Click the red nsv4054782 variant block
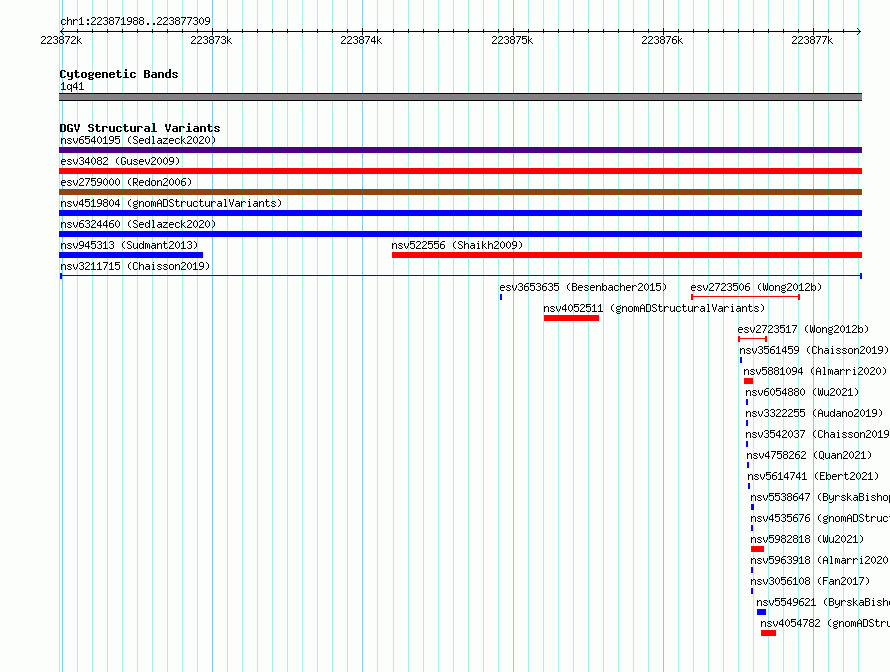The image size is (890, 672). (x=769, y=633)
